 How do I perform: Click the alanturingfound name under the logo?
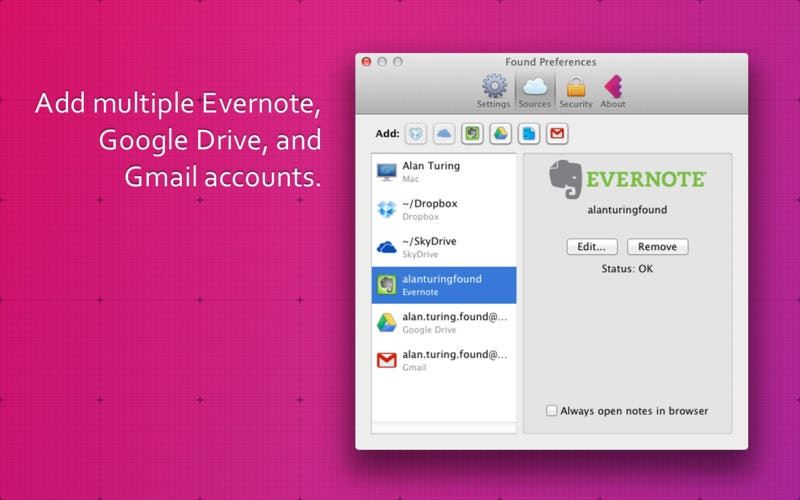click(x=627, y=210)
